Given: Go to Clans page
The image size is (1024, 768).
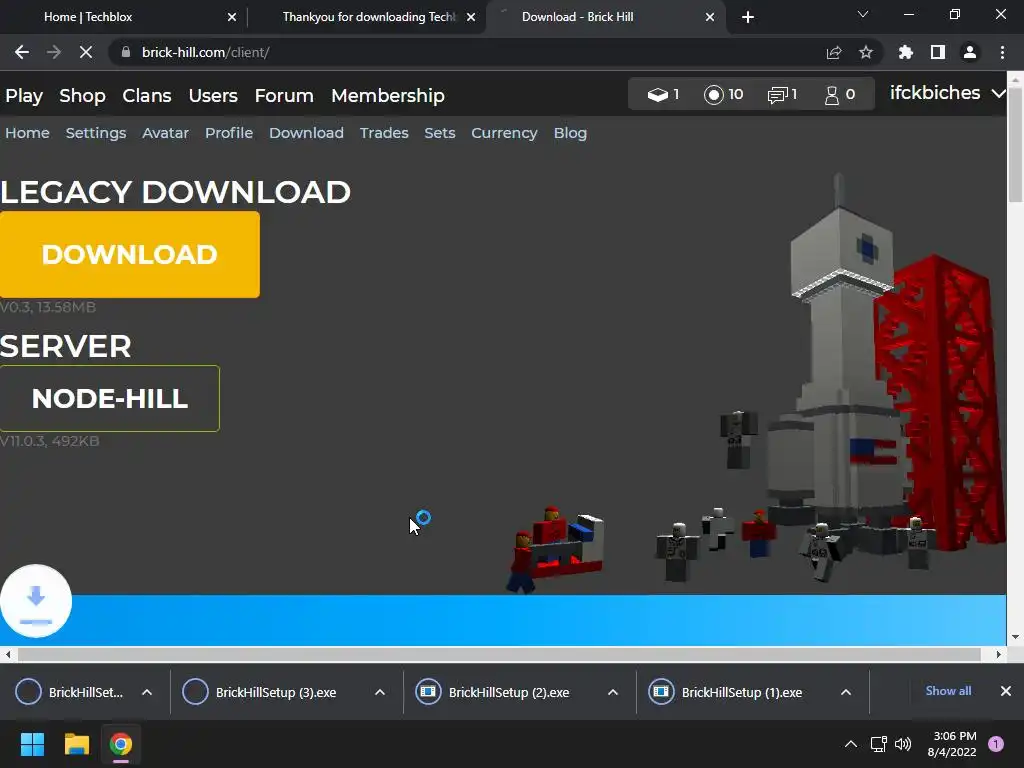Looking at the screenshot, I should [x=147, y=96].
